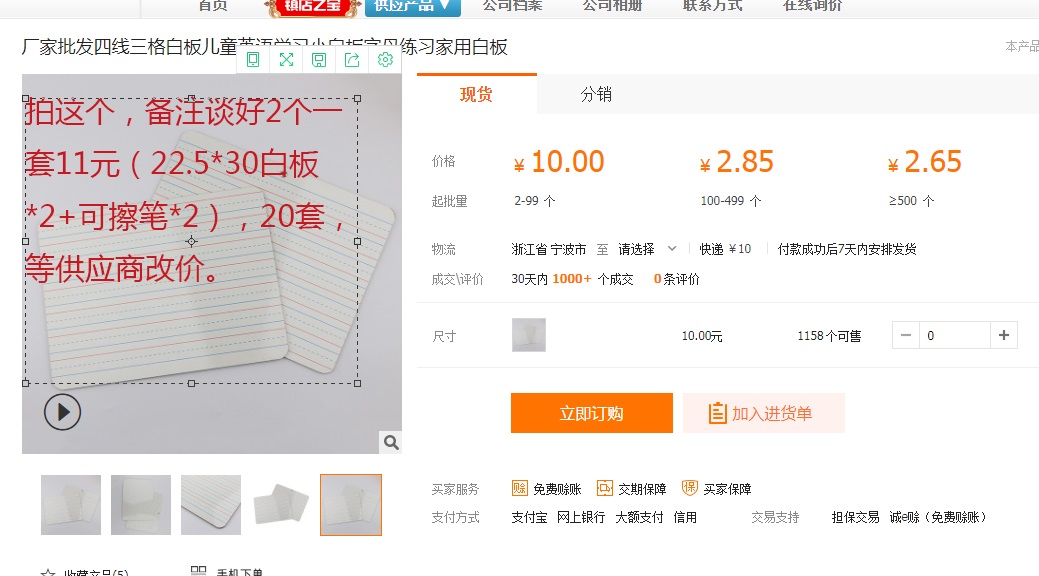1039x576 pixels.
Task: Increase quantity with the plus button
Action: click(x=1003, y=335)
